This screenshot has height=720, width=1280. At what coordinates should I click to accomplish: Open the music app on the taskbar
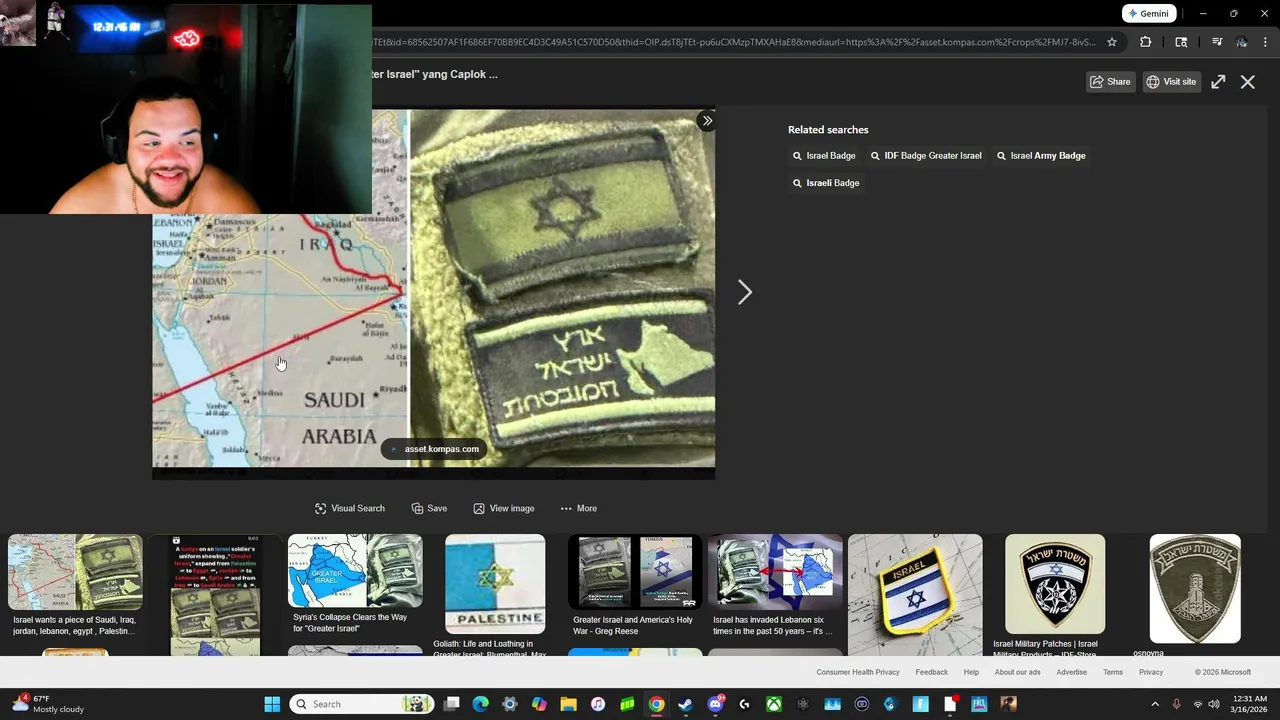598,704
